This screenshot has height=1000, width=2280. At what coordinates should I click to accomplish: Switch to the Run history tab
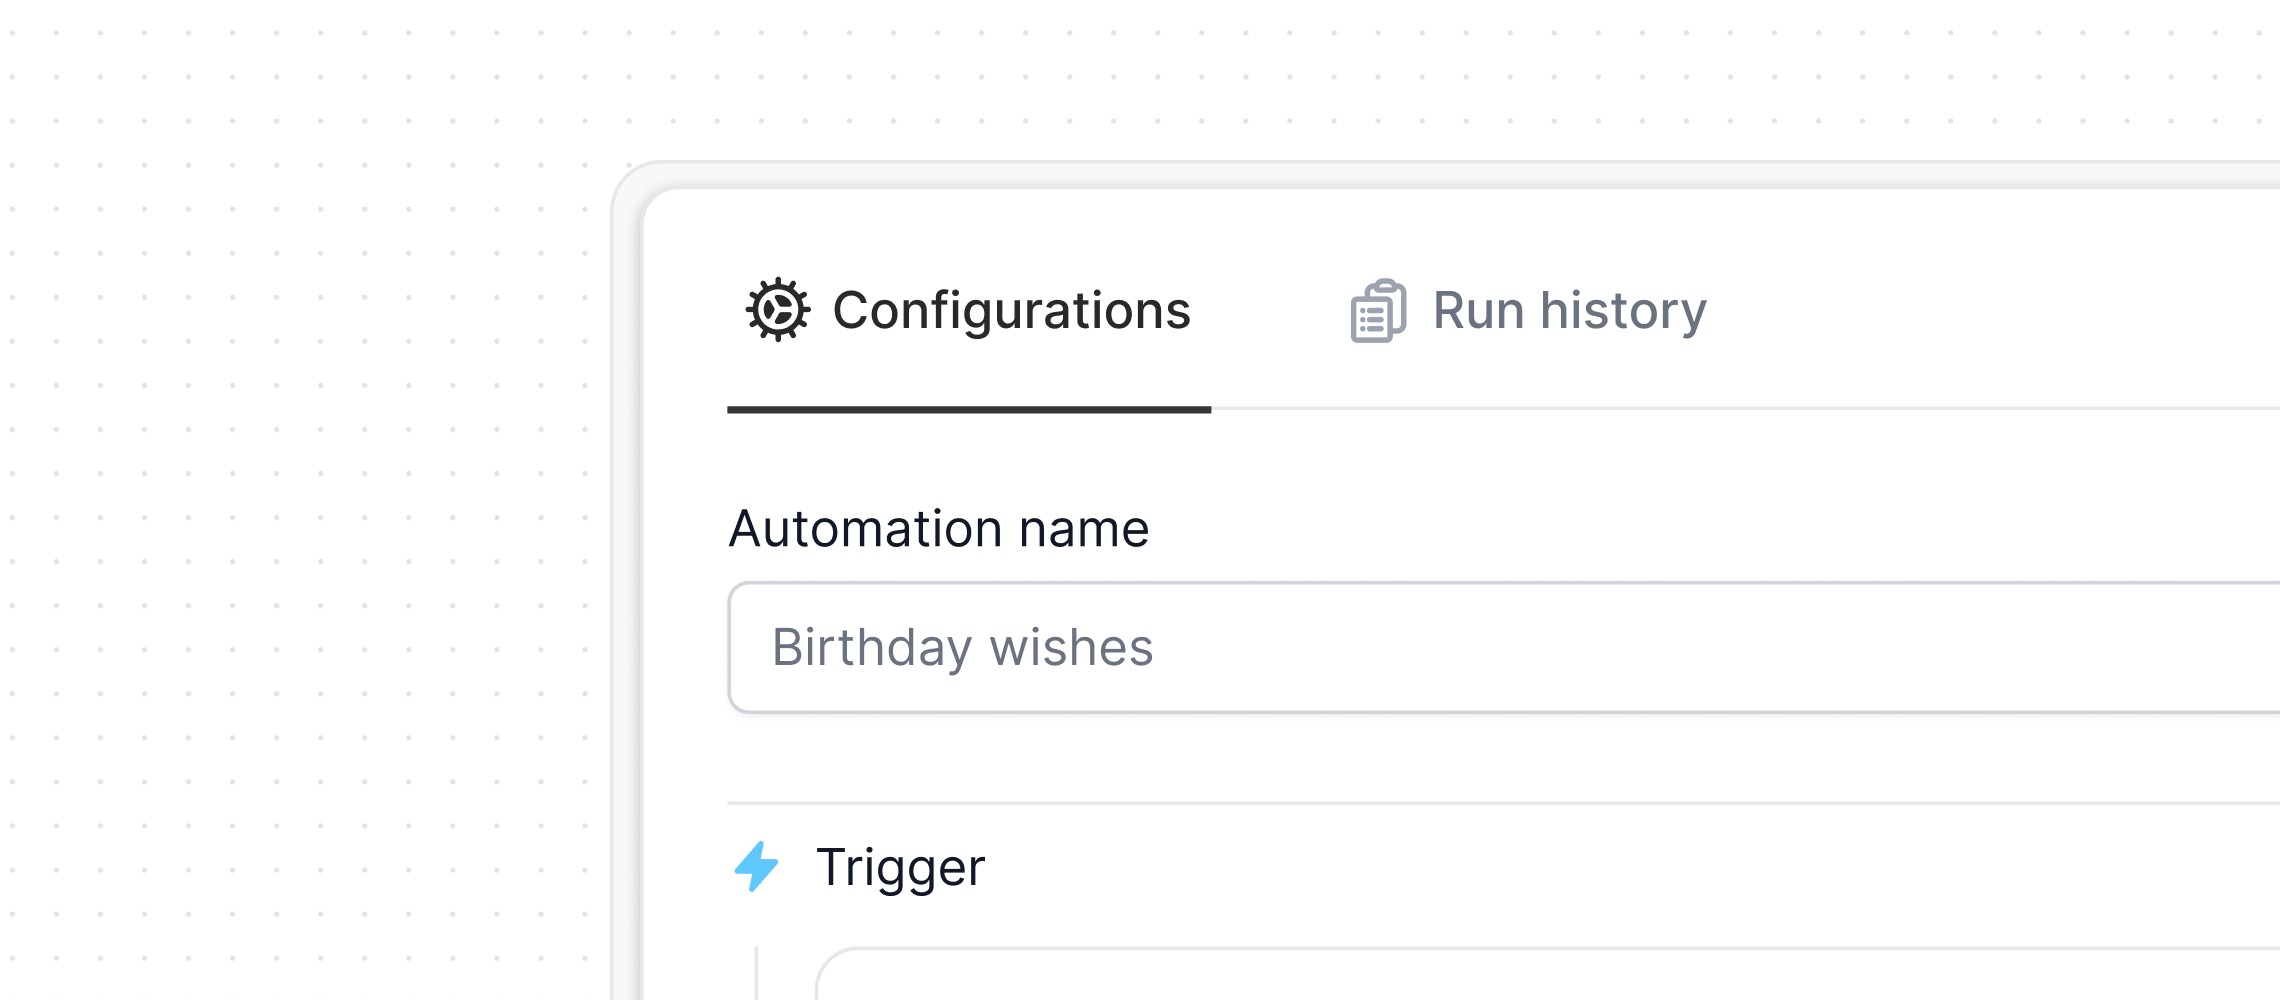pos(1528,311)
